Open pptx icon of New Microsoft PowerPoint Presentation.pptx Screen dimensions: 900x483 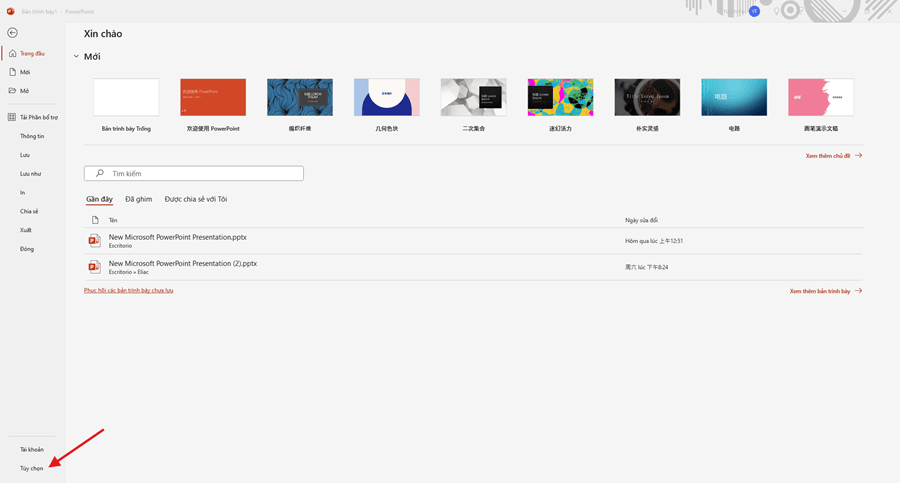pyautogui.click(x=95, y=241)
